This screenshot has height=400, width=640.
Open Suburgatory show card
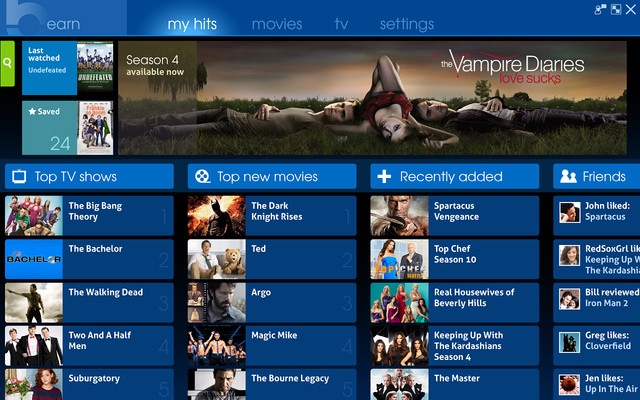89,384
